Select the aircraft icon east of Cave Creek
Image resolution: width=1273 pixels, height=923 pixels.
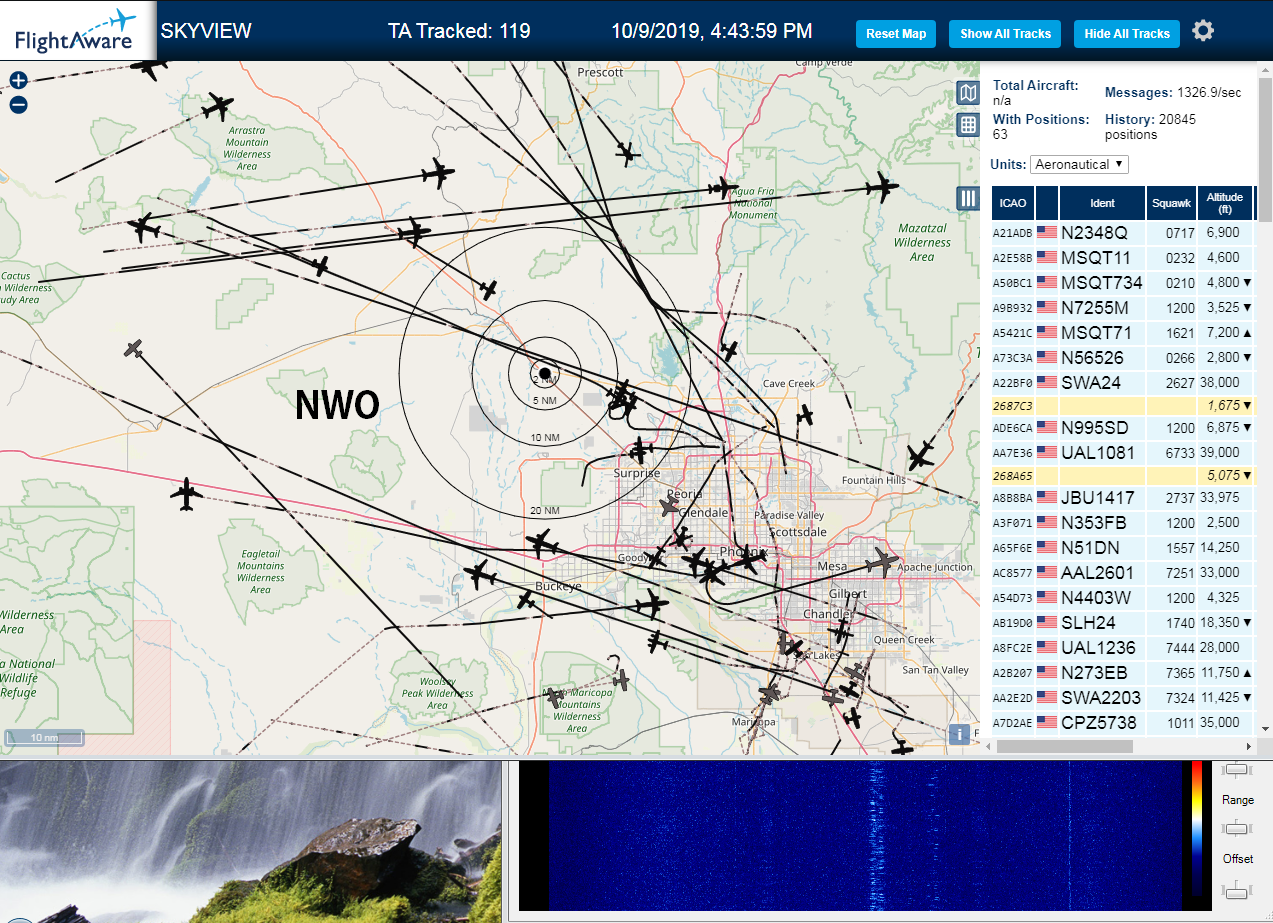(x=804, y=414)
